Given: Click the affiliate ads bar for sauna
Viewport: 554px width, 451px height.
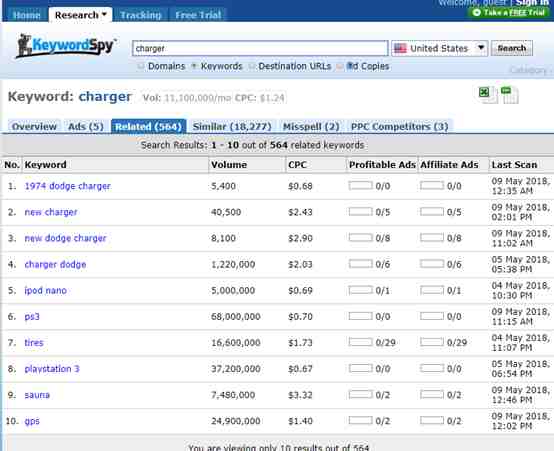Looking at the screenshot, I should 431,394.
